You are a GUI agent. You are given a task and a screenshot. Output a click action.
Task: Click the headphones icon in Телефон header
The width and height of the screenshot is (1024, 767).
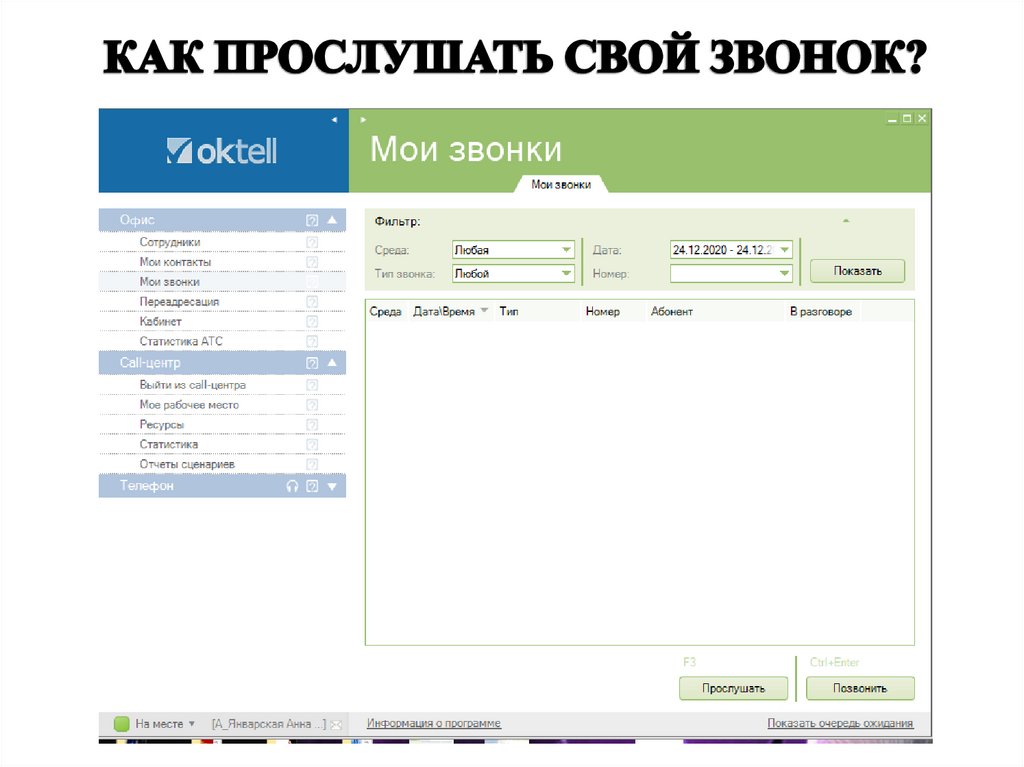(x=292, y=486)
